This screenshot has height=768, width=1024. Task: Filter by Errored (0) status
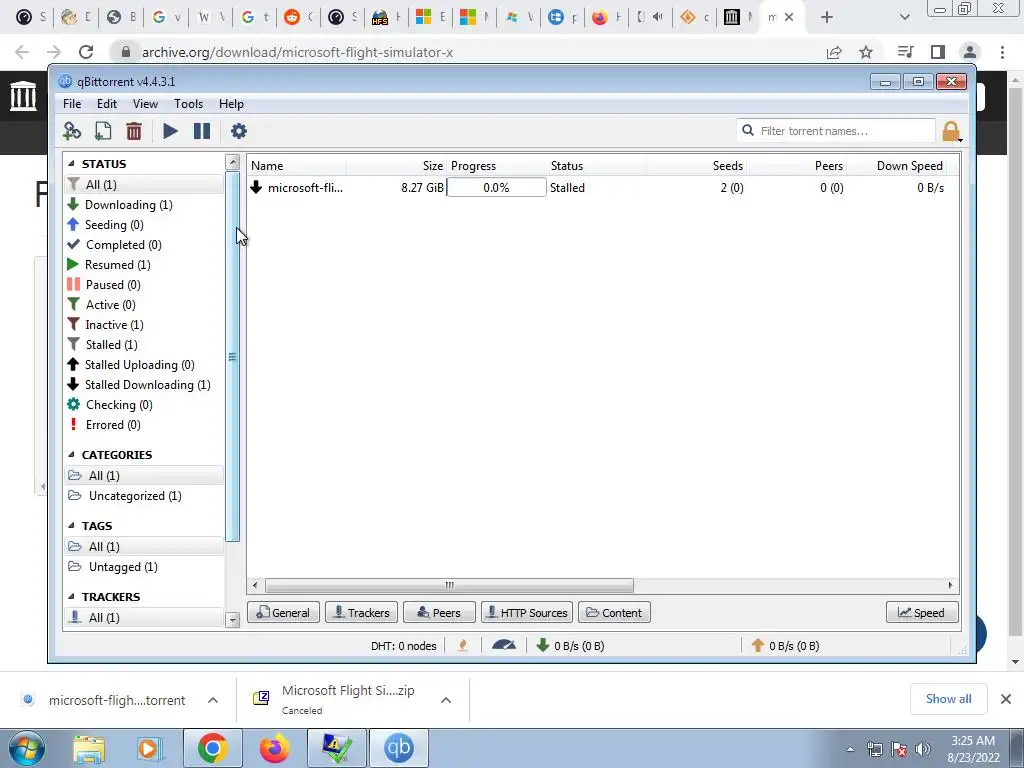[113, 425]
